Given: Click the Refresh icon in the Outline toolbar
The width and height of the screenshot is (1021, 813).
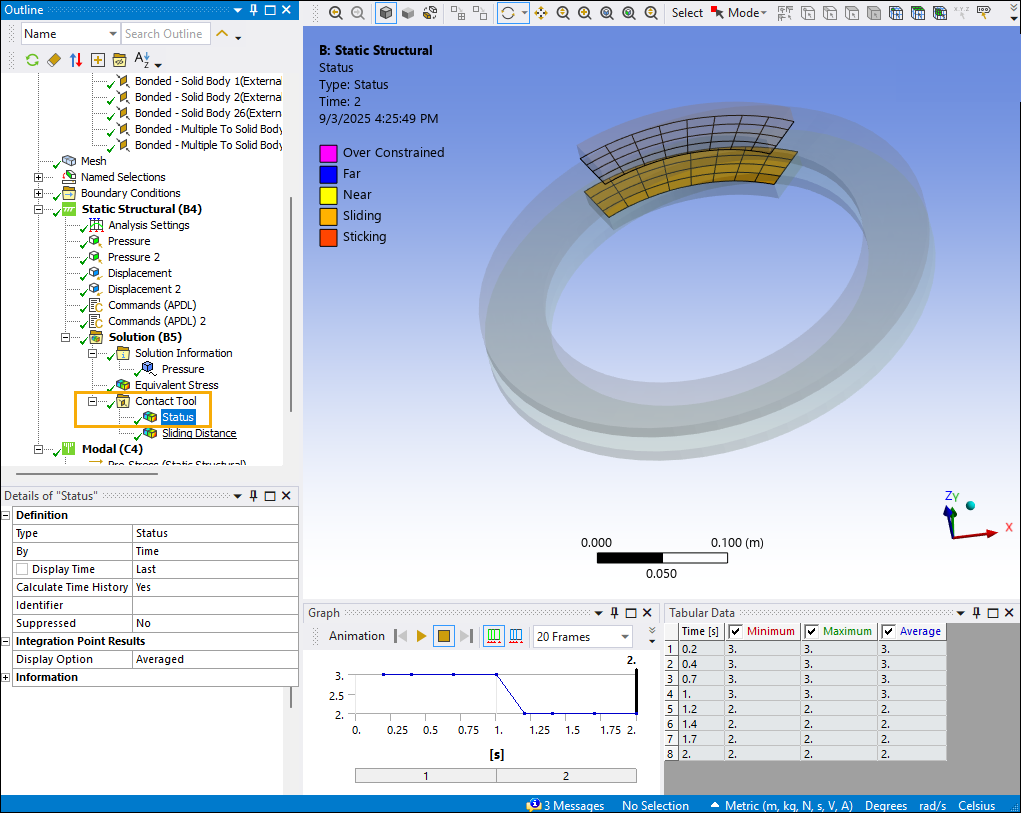Looking at the screenshot, I should (32, 60).
